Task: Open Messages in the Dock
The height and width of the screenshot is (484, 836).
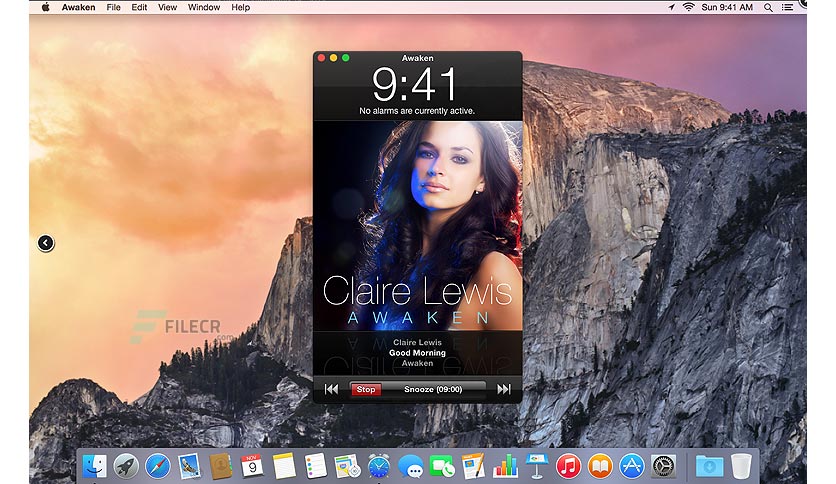Action: pos(411,466)
